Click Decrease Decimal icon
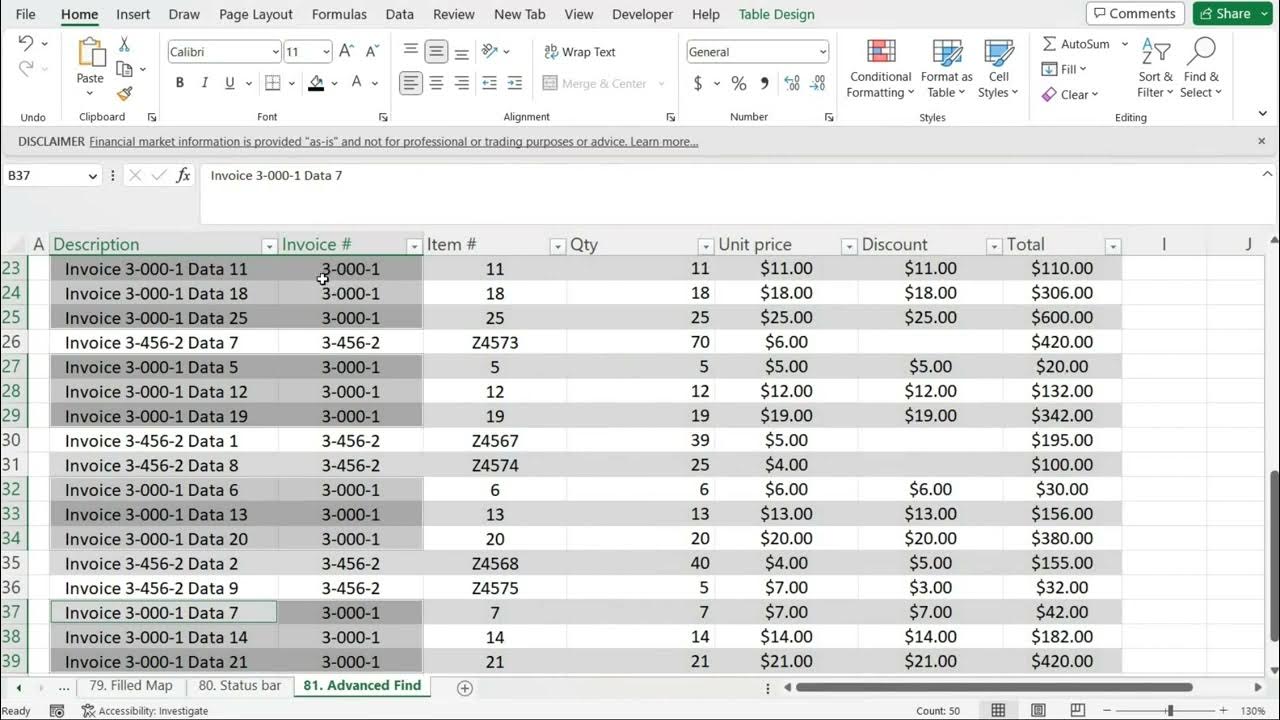This screenshot has width=1280, height=720. 816,83
